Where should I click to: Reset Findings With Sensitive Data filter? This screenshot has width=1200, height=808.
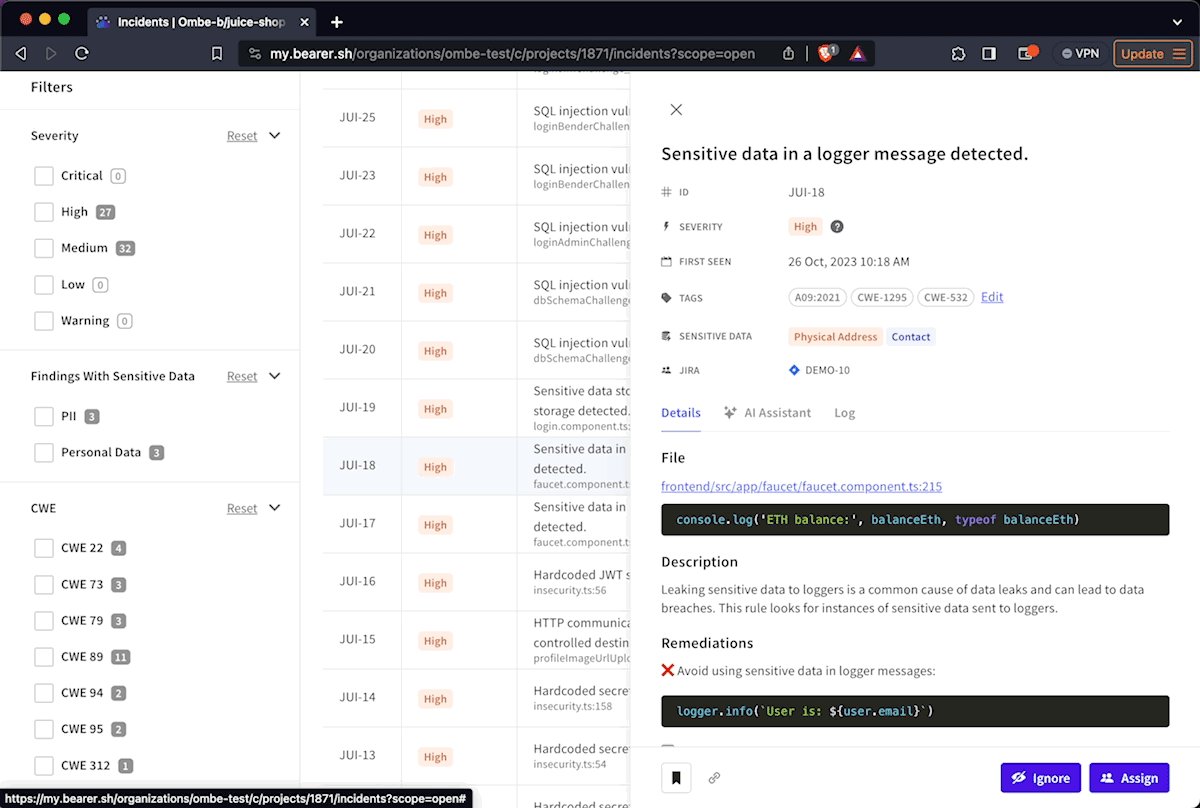(242, 377)
